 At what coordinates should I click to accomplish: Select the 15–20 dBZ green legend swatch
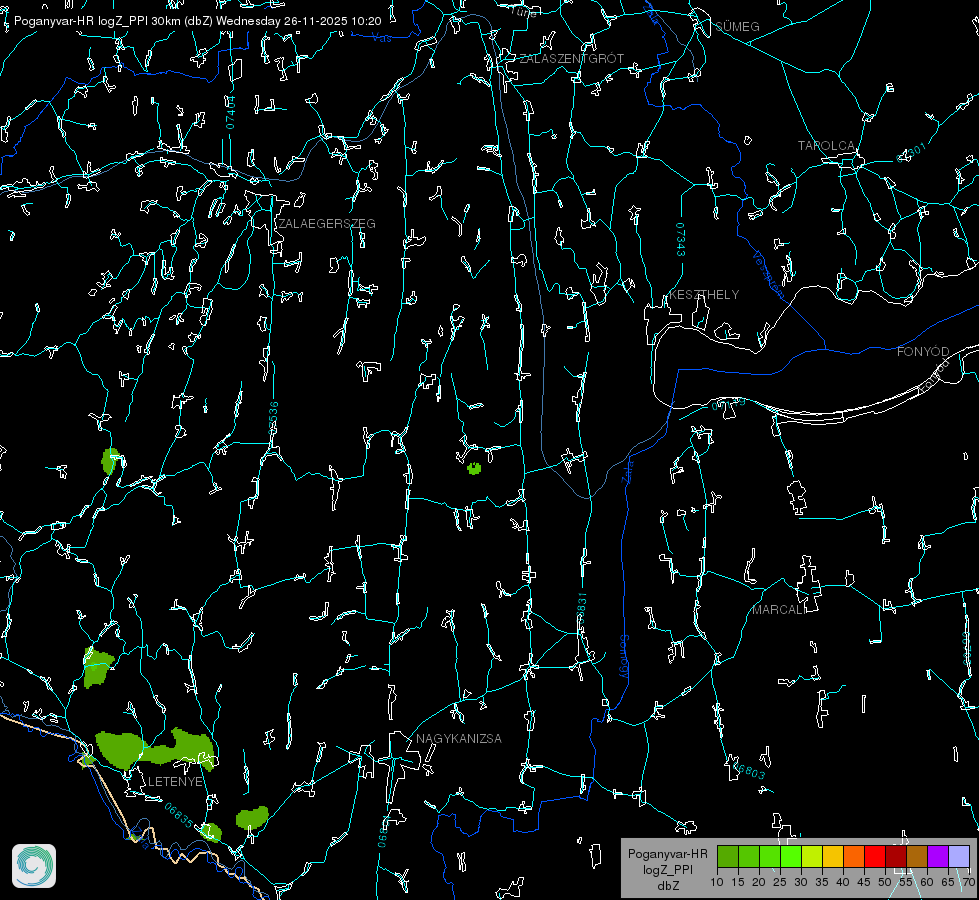click(x=749, y=856)
